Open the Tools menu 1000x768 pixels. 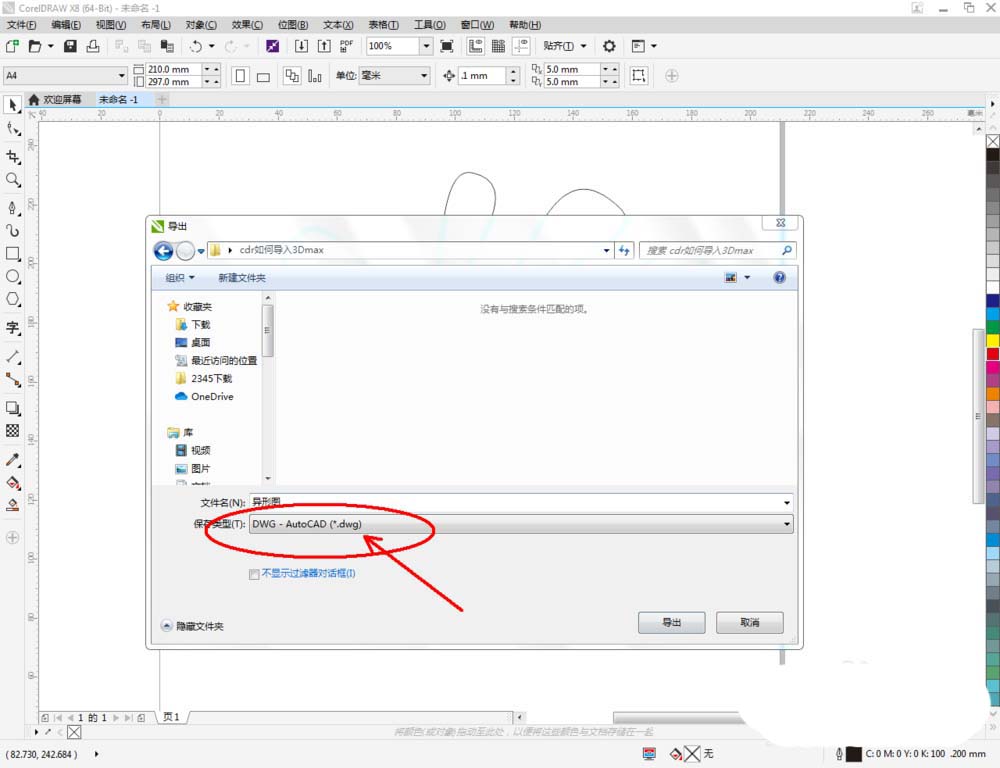pyautogui.click(x=429, y=24)
